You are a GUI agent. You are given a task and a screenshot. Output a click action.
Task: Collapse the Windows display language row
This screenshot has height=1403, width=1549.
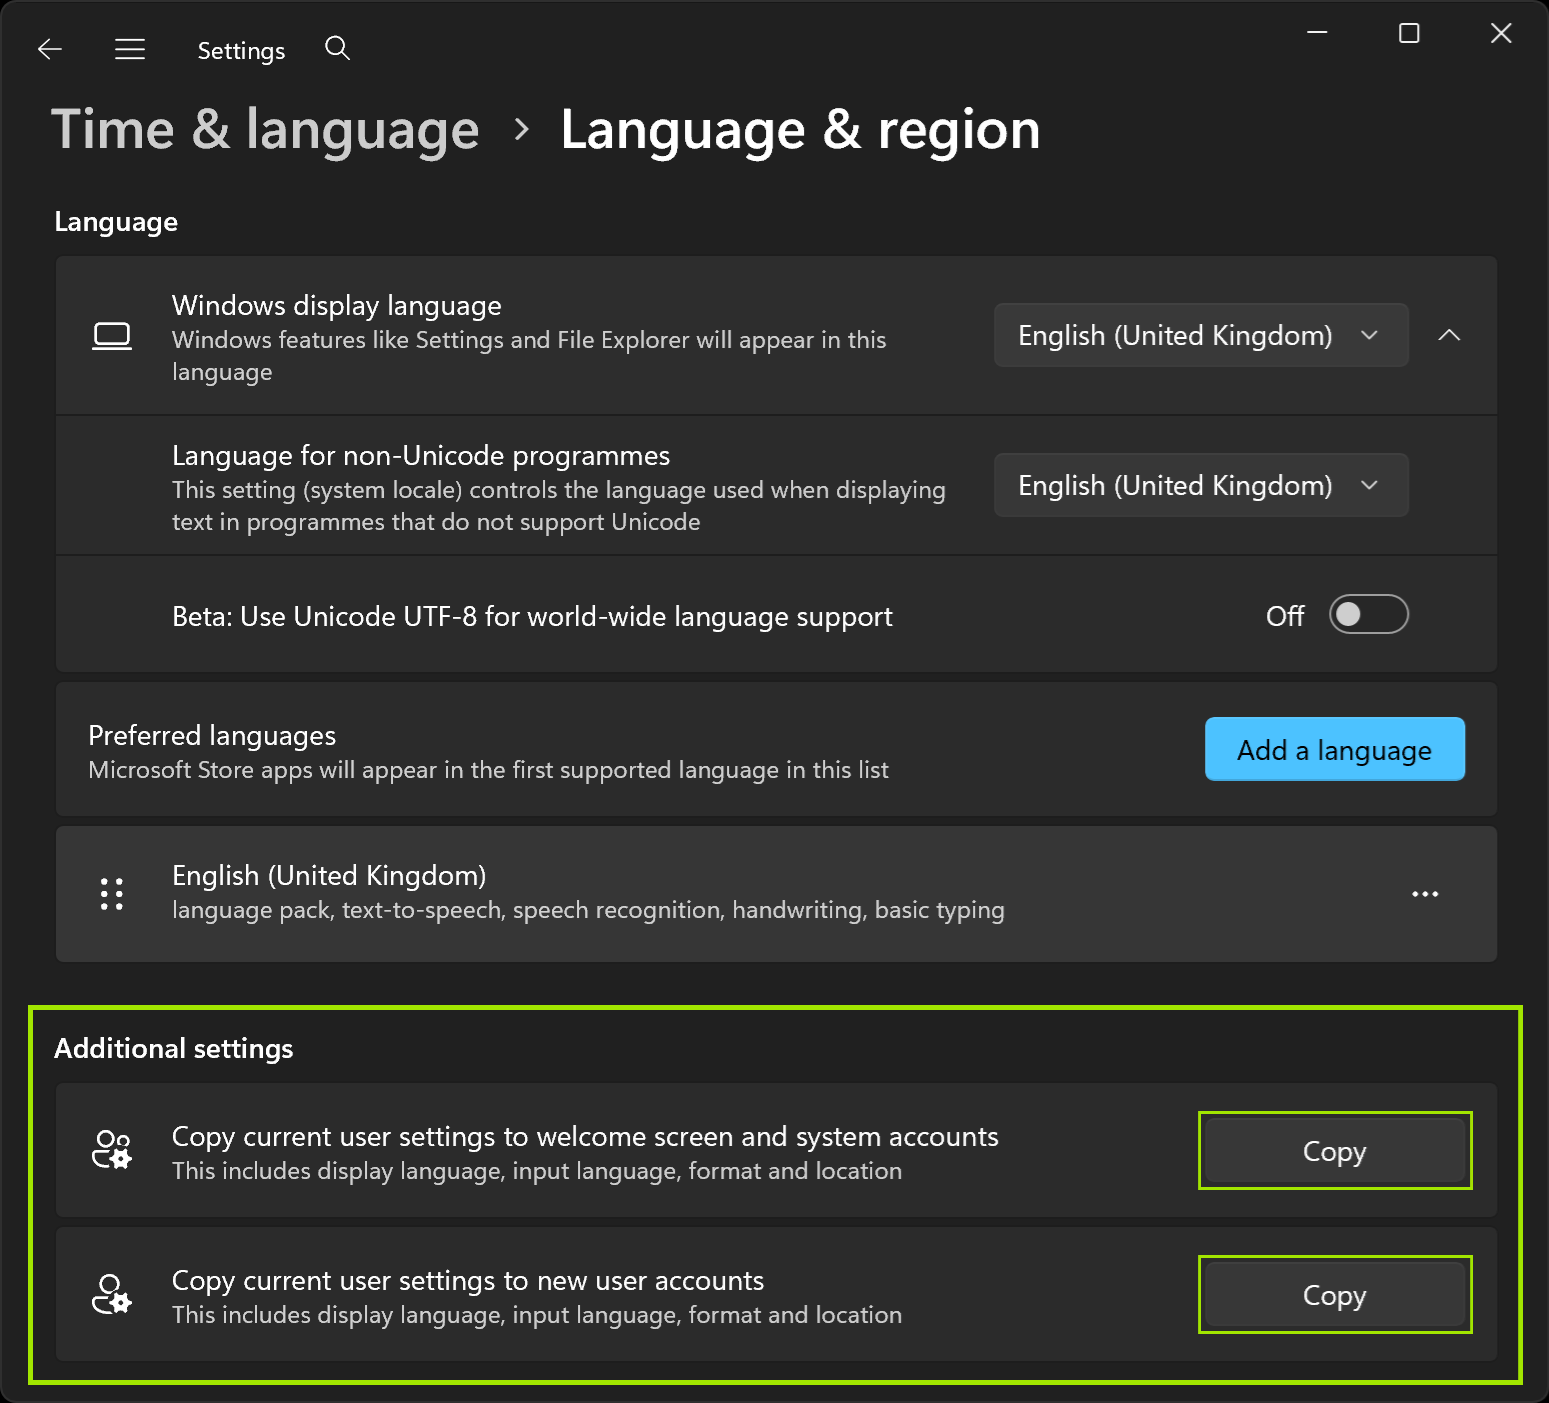[x=1448, y=335]
